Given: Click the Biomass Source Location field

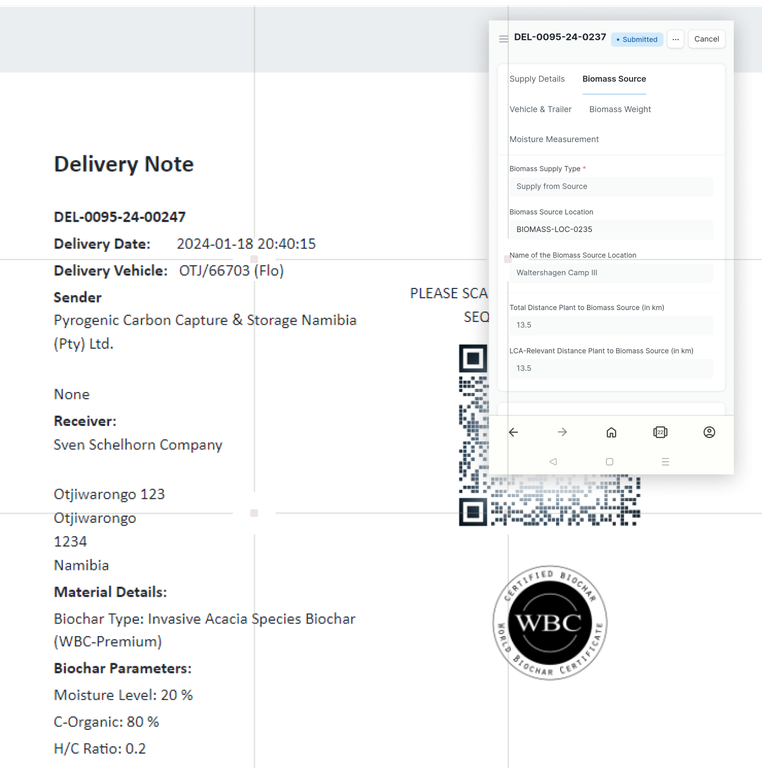Looking at the screenshot, I should 611,229.
